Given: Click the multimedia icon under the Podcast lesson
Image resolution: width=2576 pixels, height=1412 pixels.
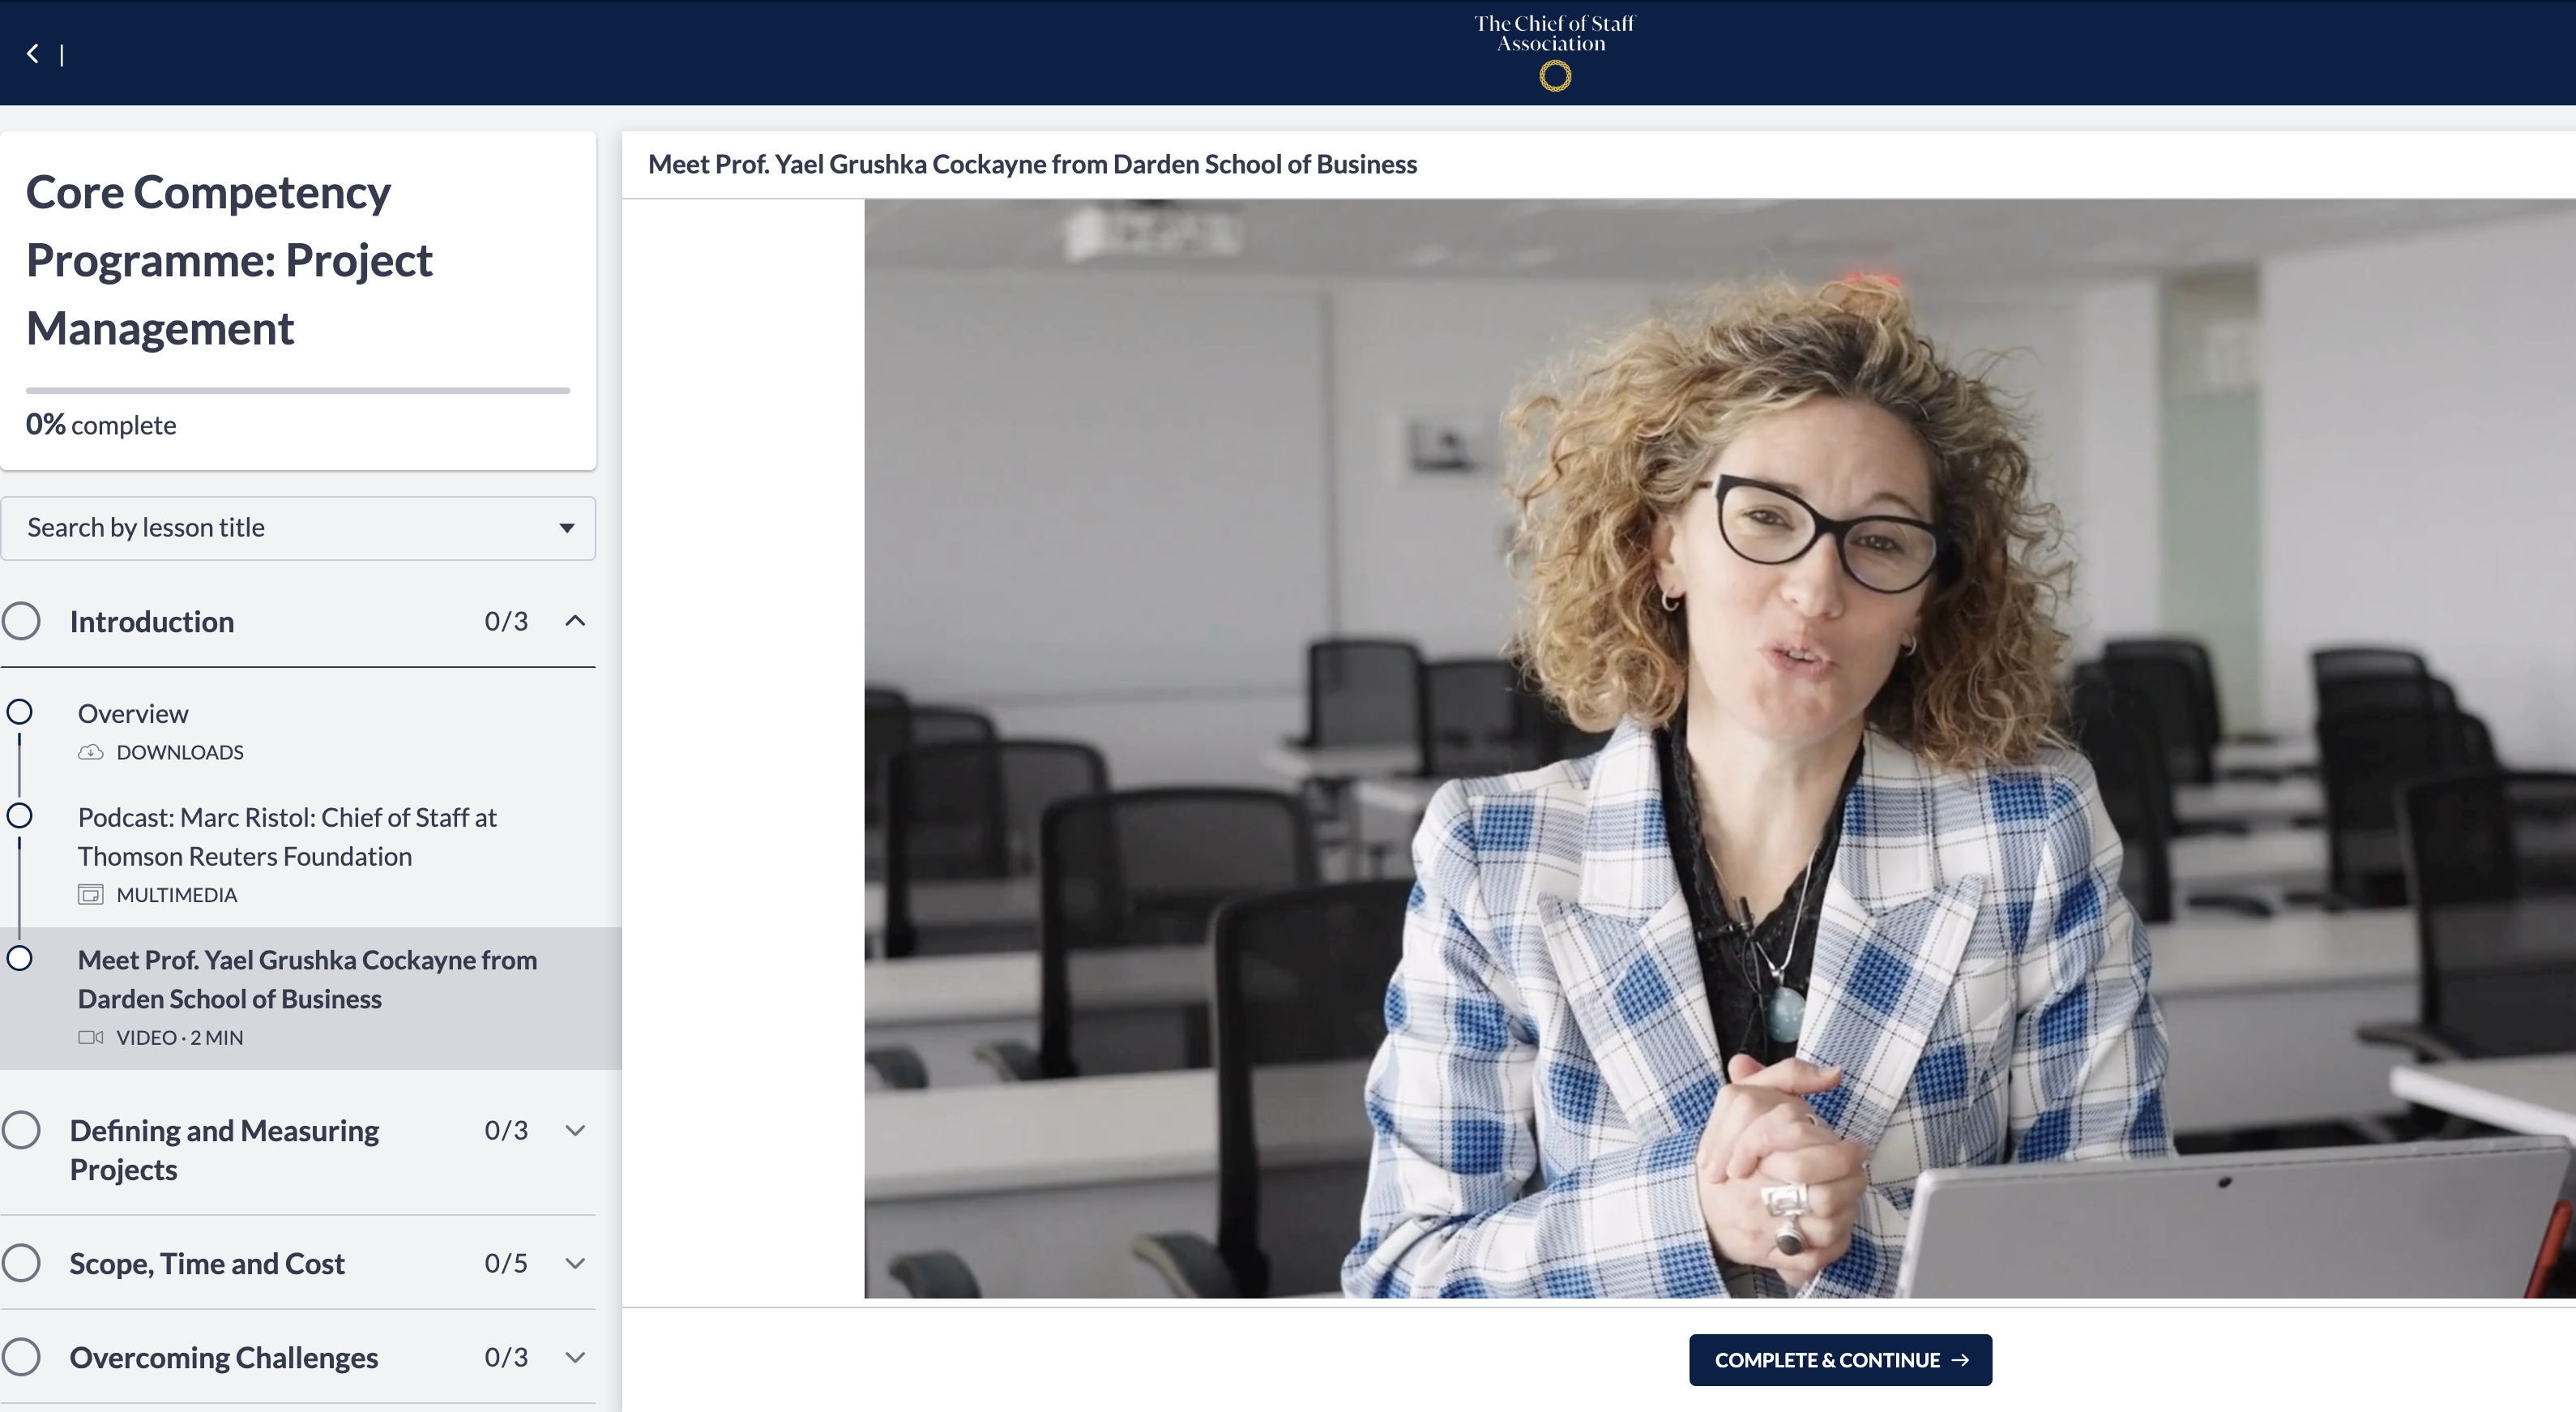Looking at the screenshot, I should pos(90,895).
